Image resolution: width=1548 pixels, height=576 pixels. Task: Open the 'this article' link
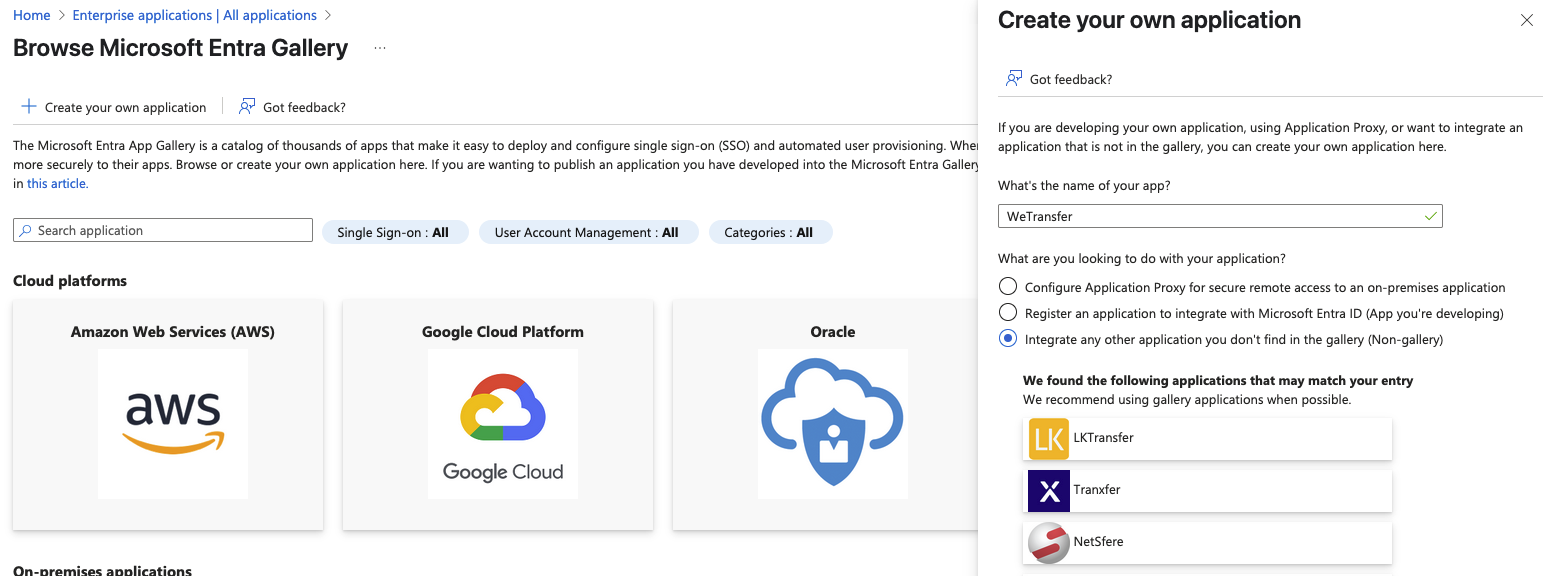[58, 183]
